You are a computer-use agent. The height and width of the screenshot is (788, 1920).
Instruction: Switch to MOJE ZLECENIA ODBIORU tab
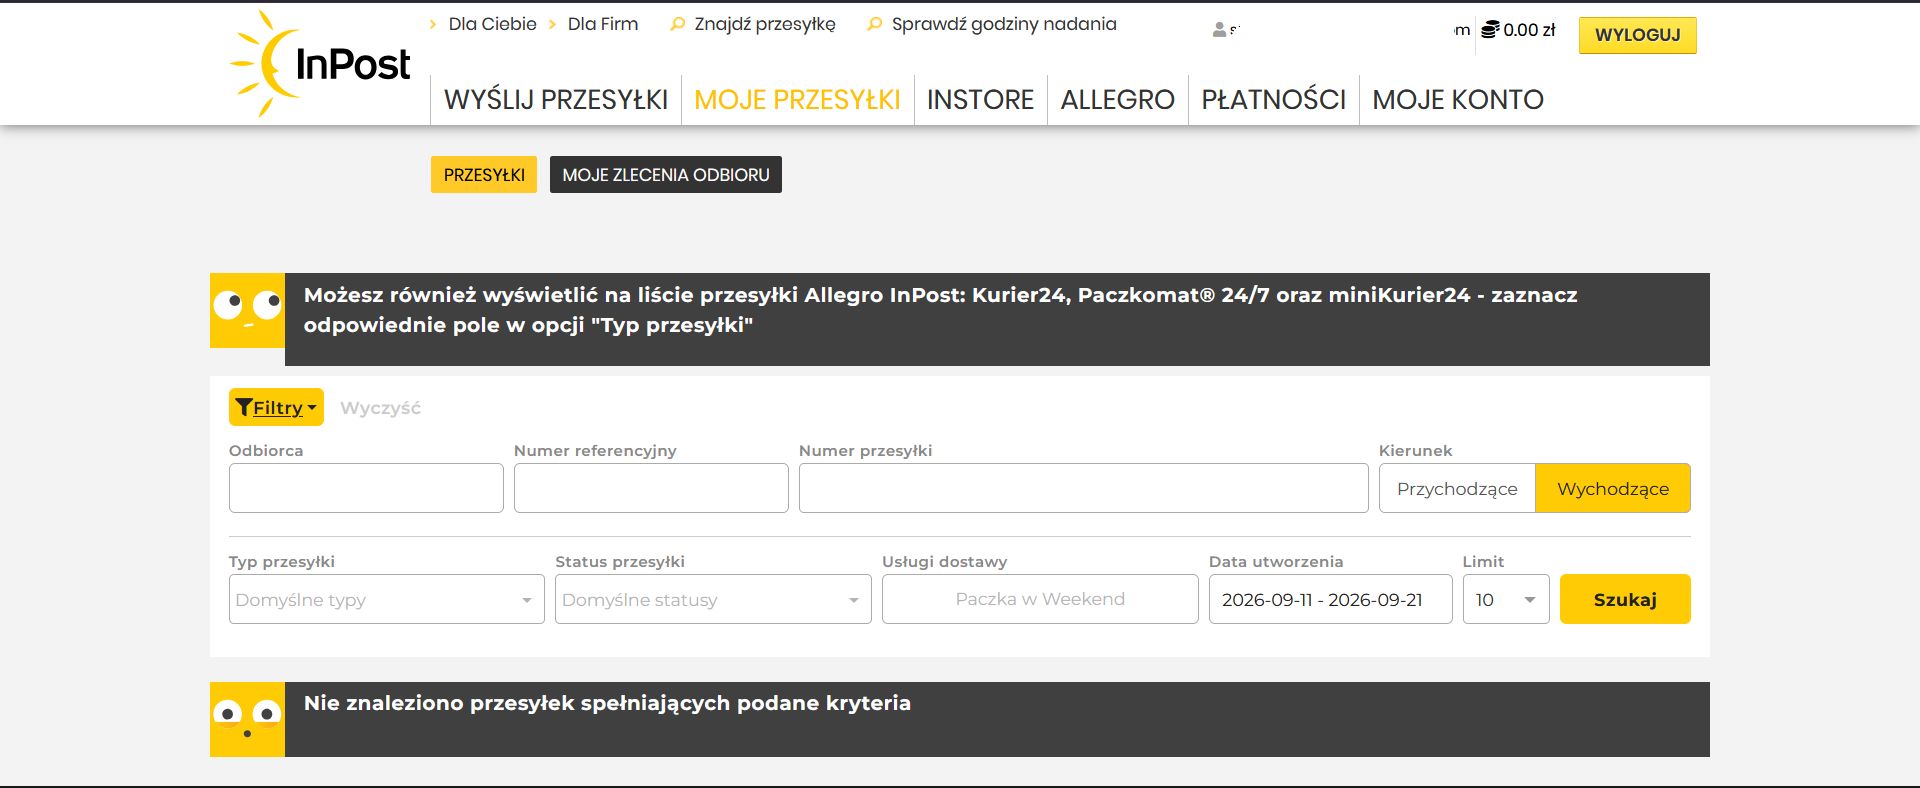pyautogui.click(x=666, y=175)
